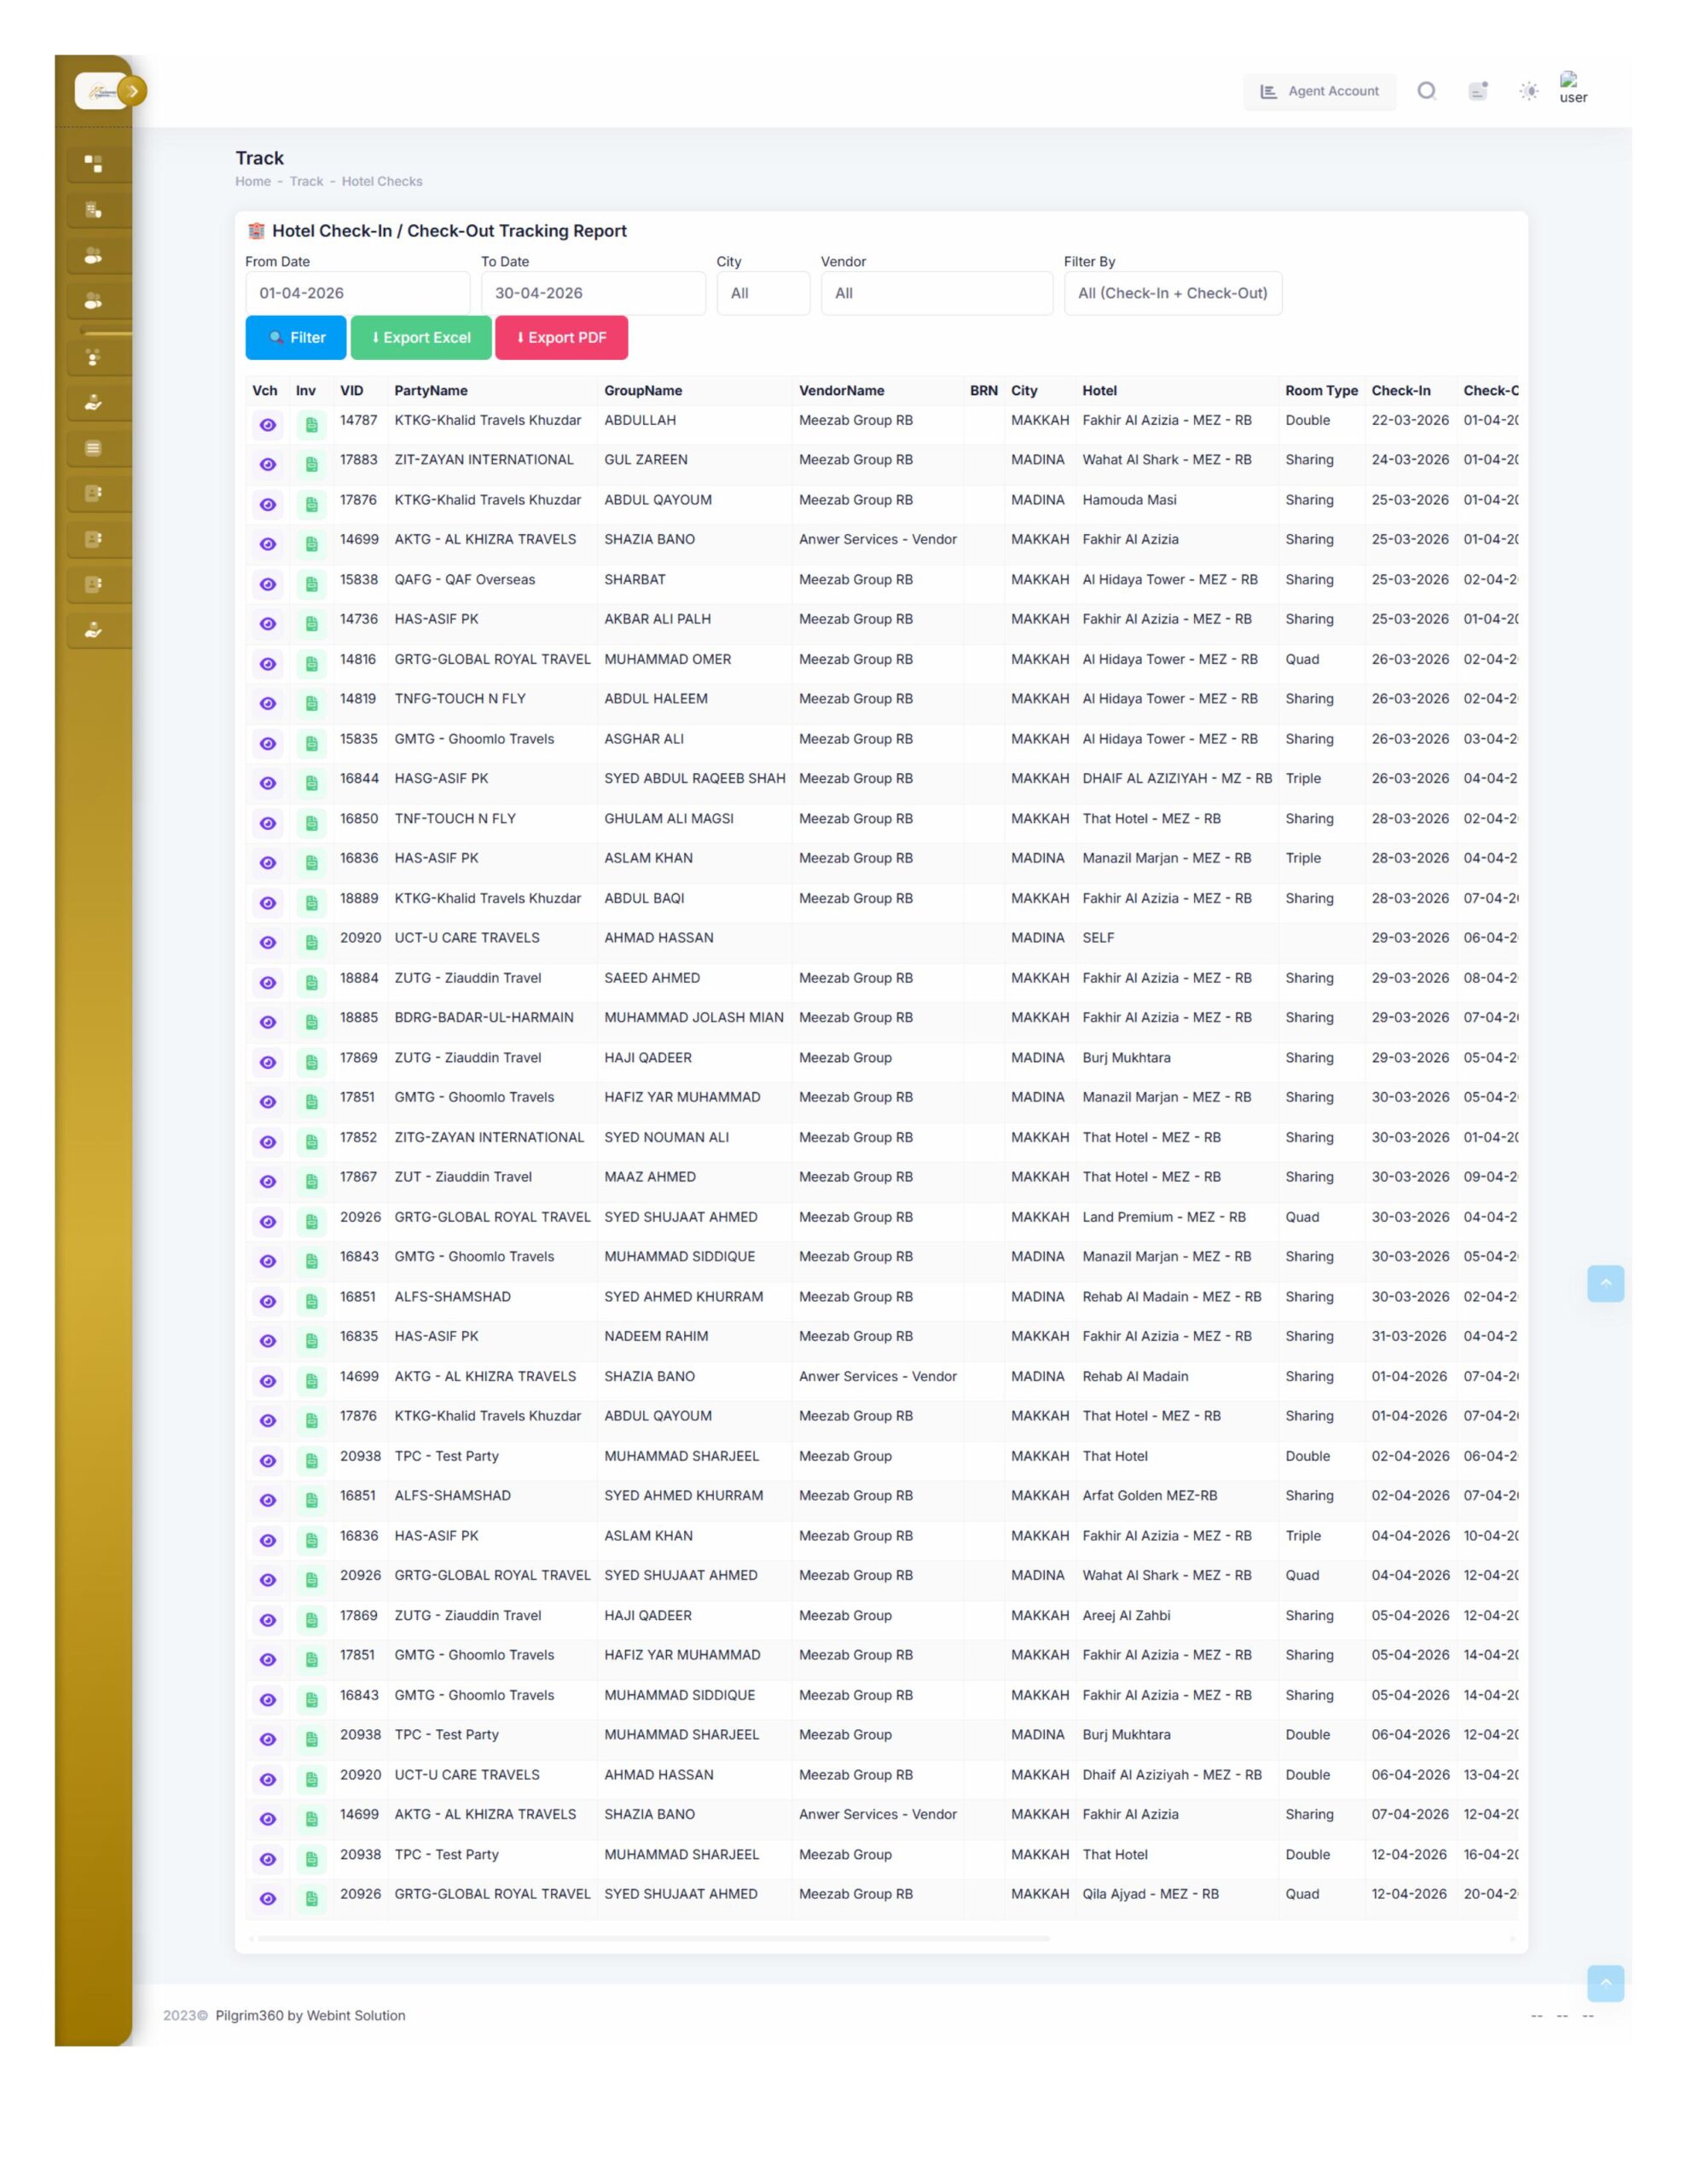Open the City dropdown filter
This screenshot has width=1687, height=2184.
pos(762,293)
